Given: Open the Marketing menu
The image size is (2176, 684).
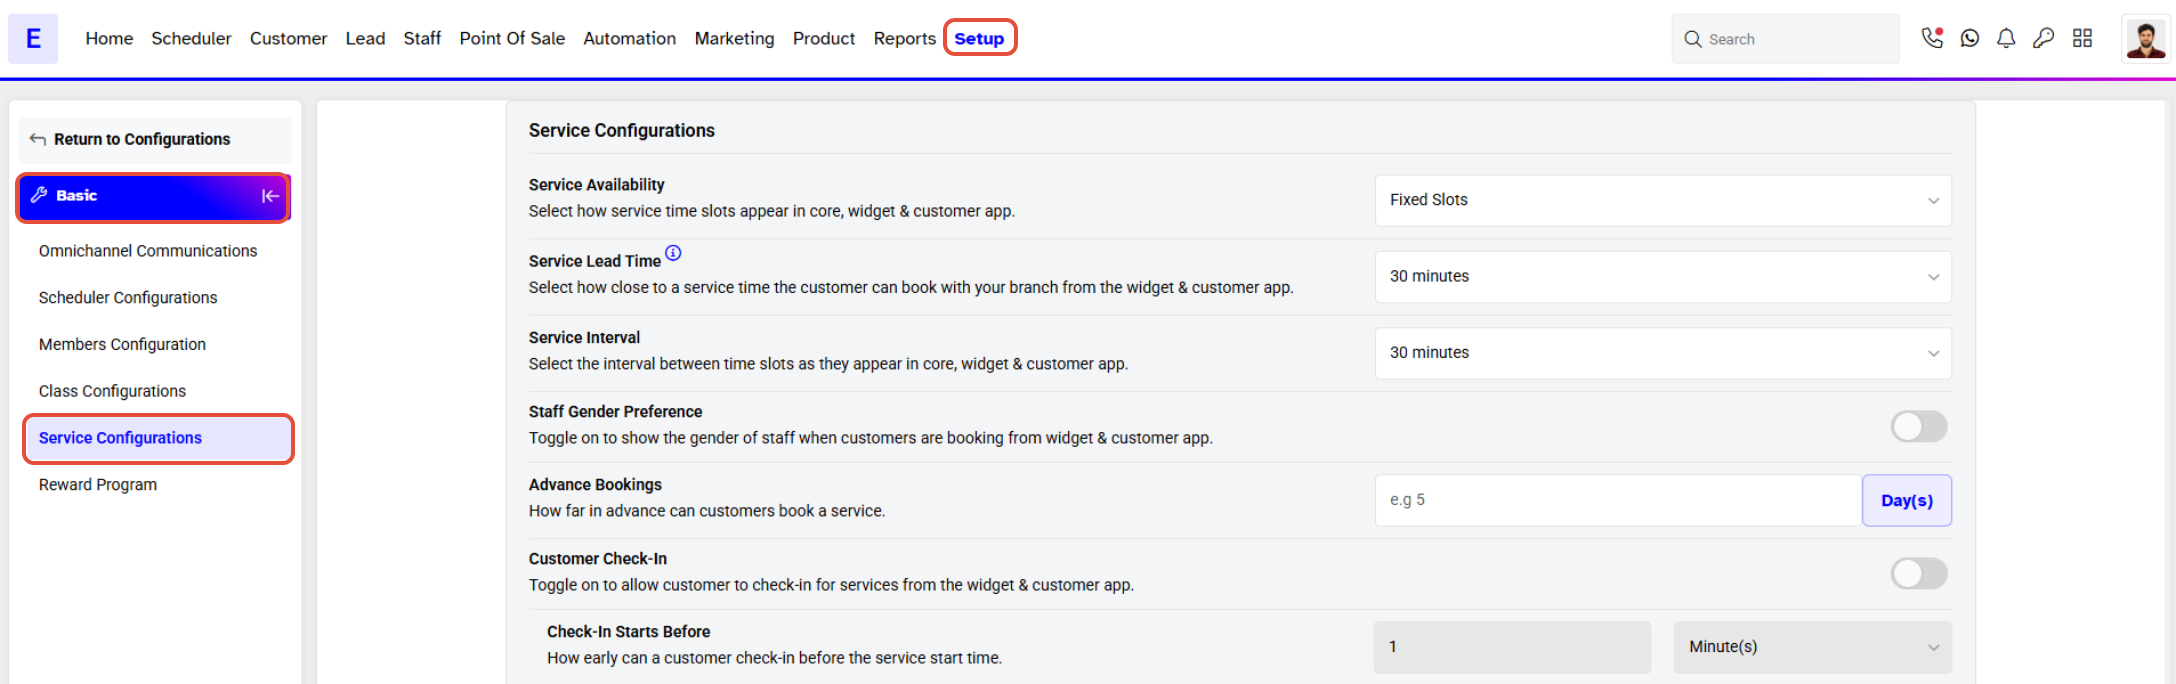Looking at the screenshot, I should pyautogui.click(x=734, y=38).
